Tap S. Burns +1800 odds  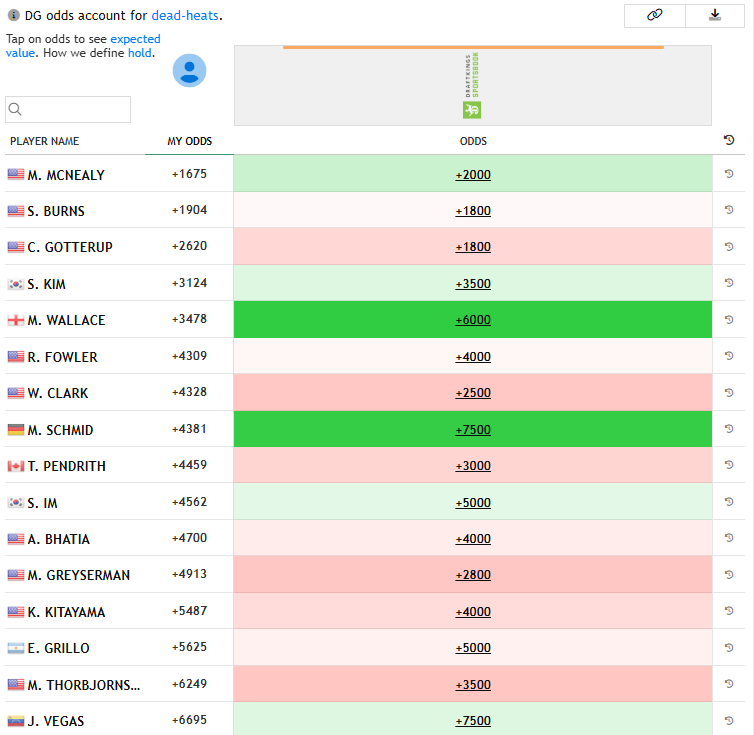click(x=473, y=211)
